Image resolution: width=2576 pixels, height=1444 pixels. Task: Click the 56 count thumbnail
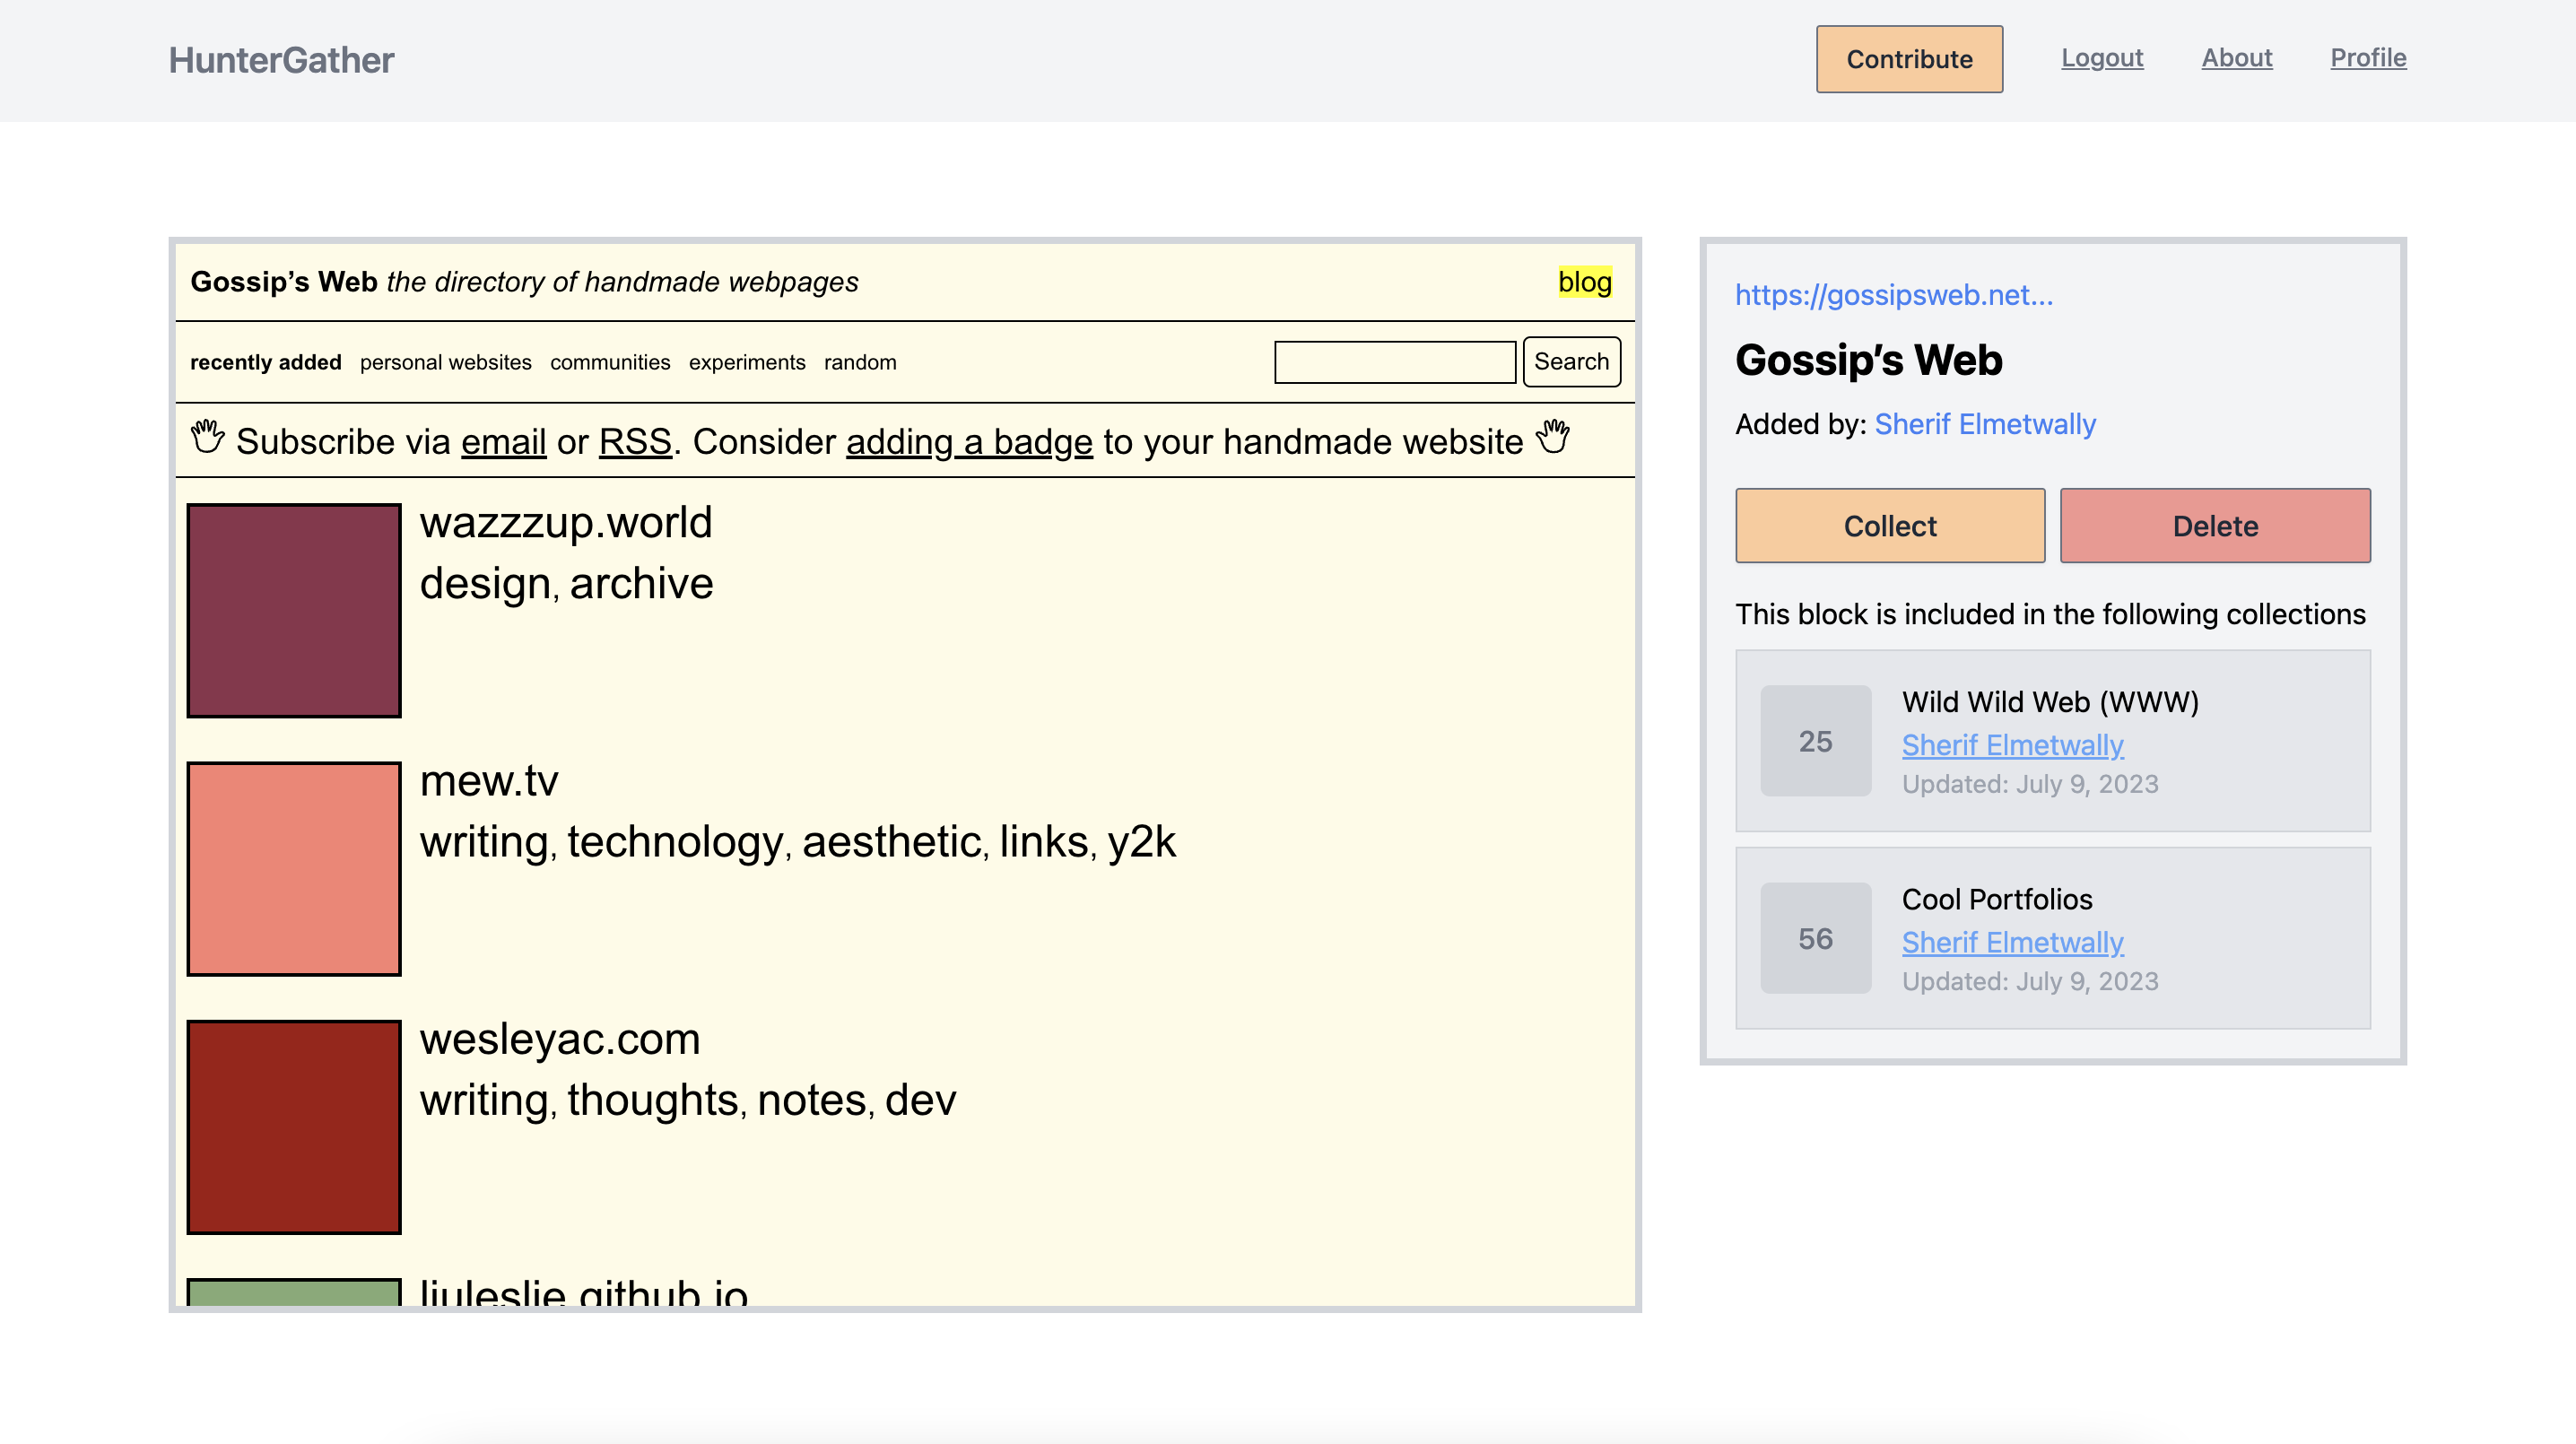[1816, 938]
